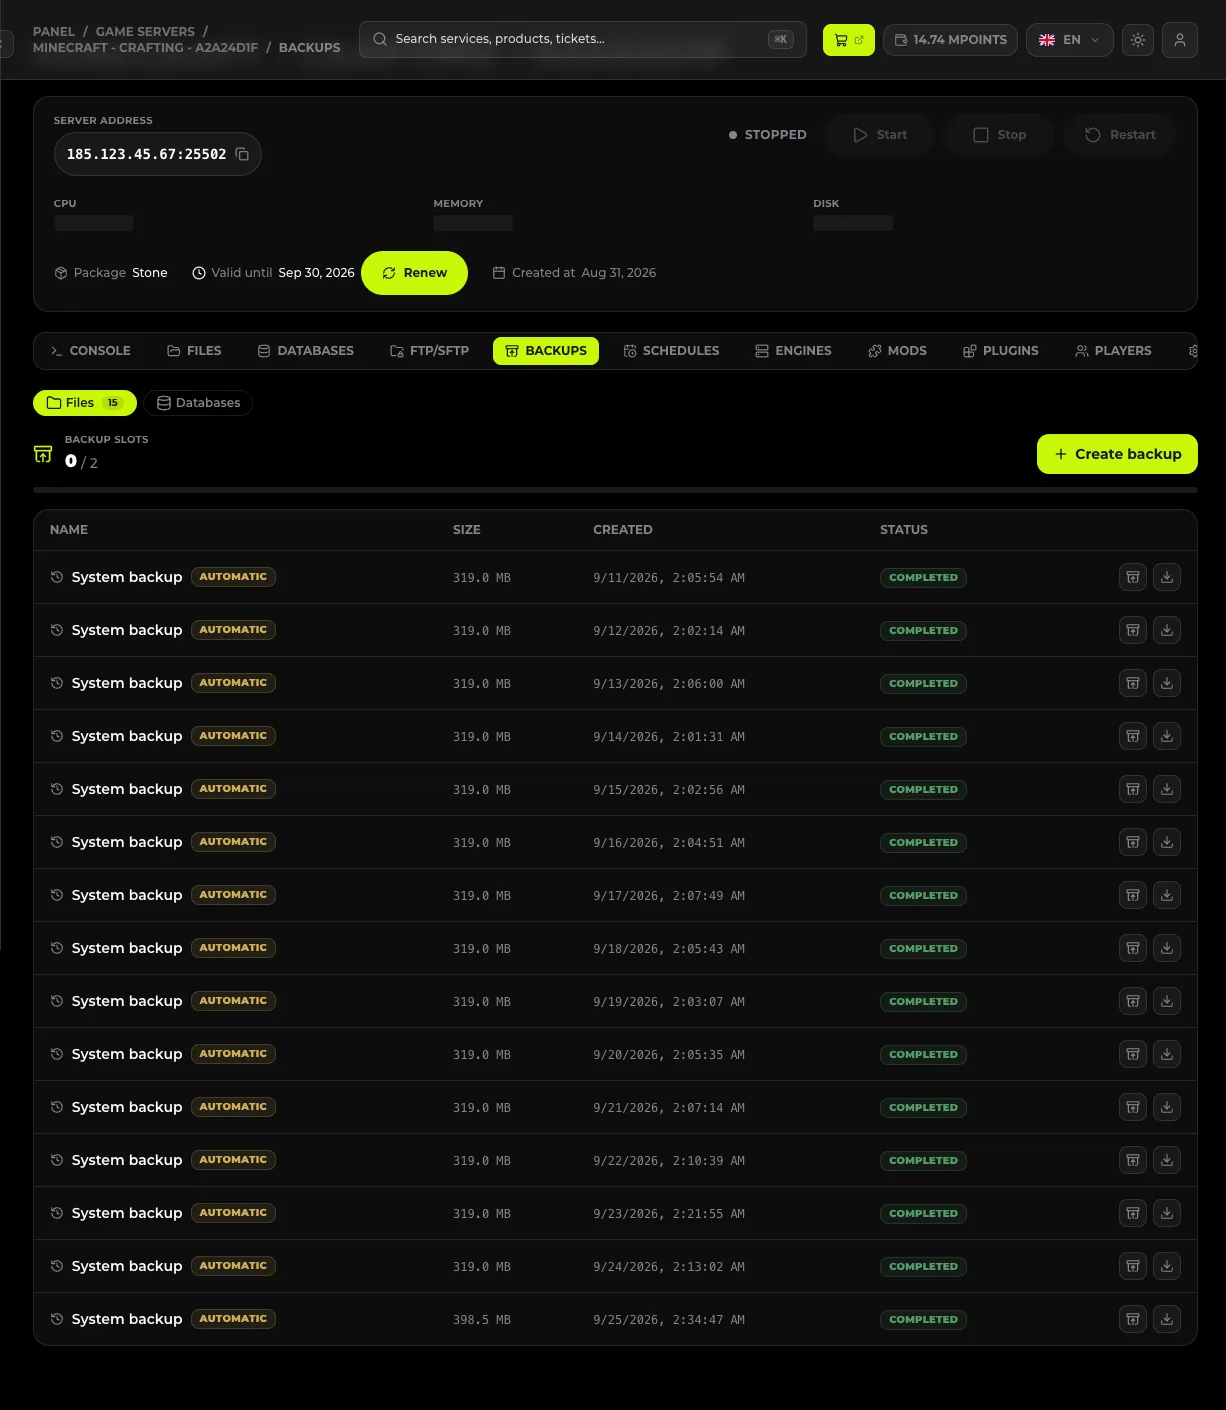Open the Engines tab
This screenshot has width=1226, height=1410.
pos(793,351)
